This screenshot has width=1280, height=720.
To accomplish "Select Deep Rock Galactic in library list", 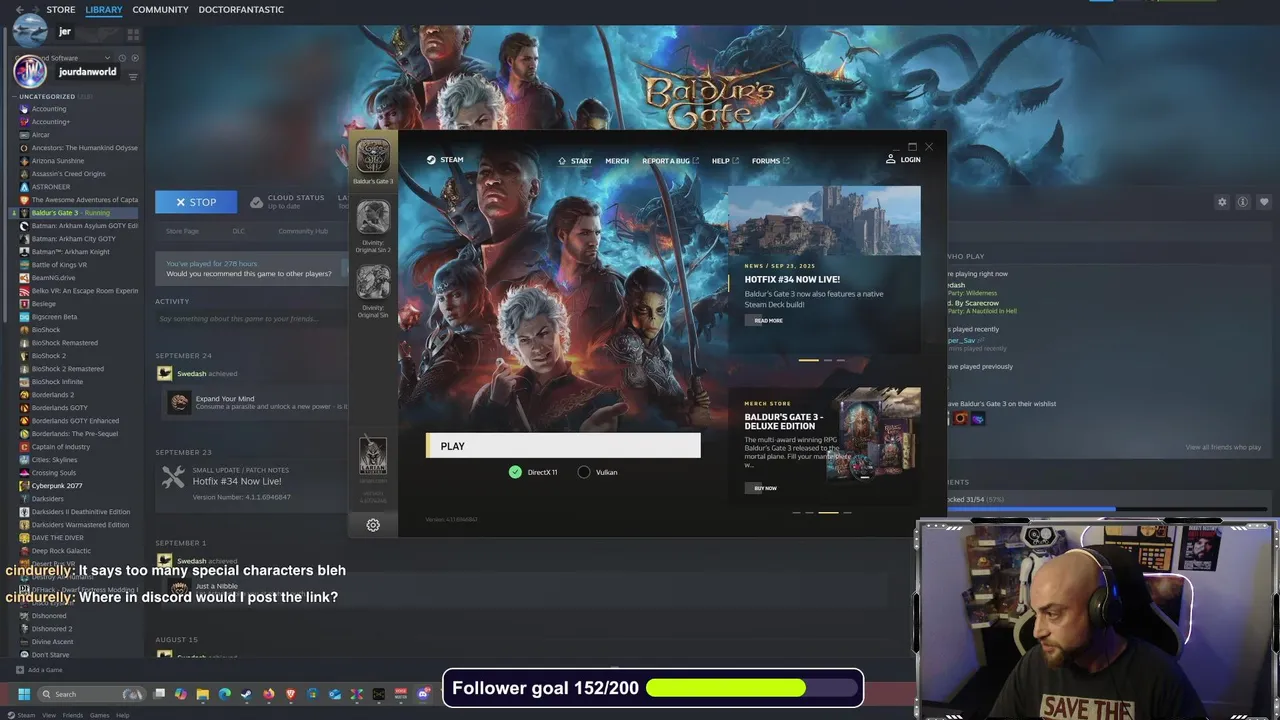I will coord(61,551).
